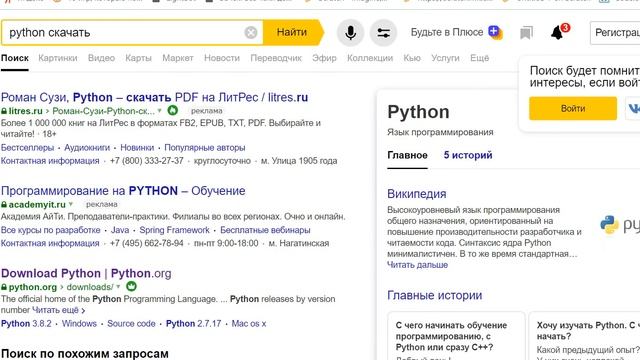Open the Аудиокниги sitelink
640x360 pixels.
pyautogui.click(x=87, y=147)
